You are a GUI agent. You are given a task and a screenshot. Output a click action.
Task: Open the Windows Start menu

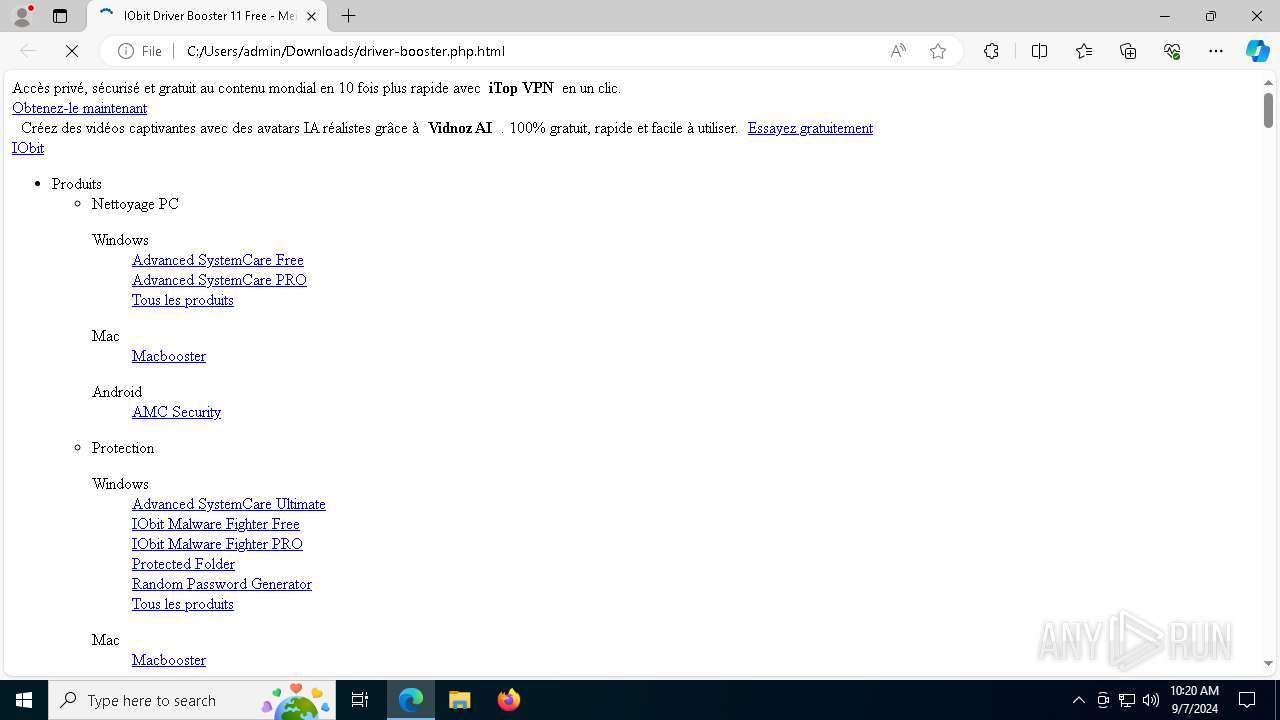click(24, 700)
